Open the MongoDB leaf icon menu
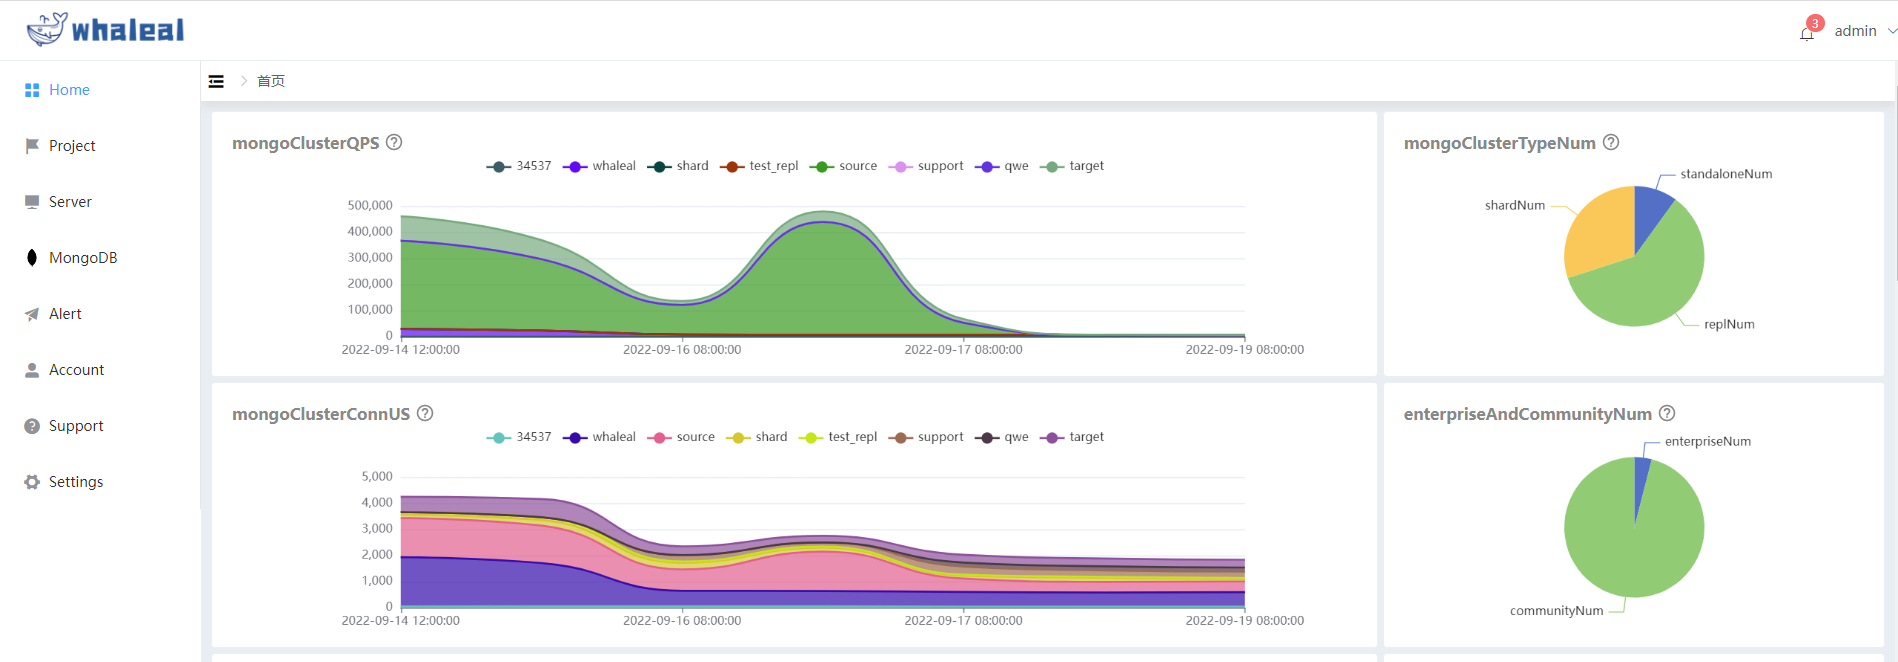 coord(32,257)
